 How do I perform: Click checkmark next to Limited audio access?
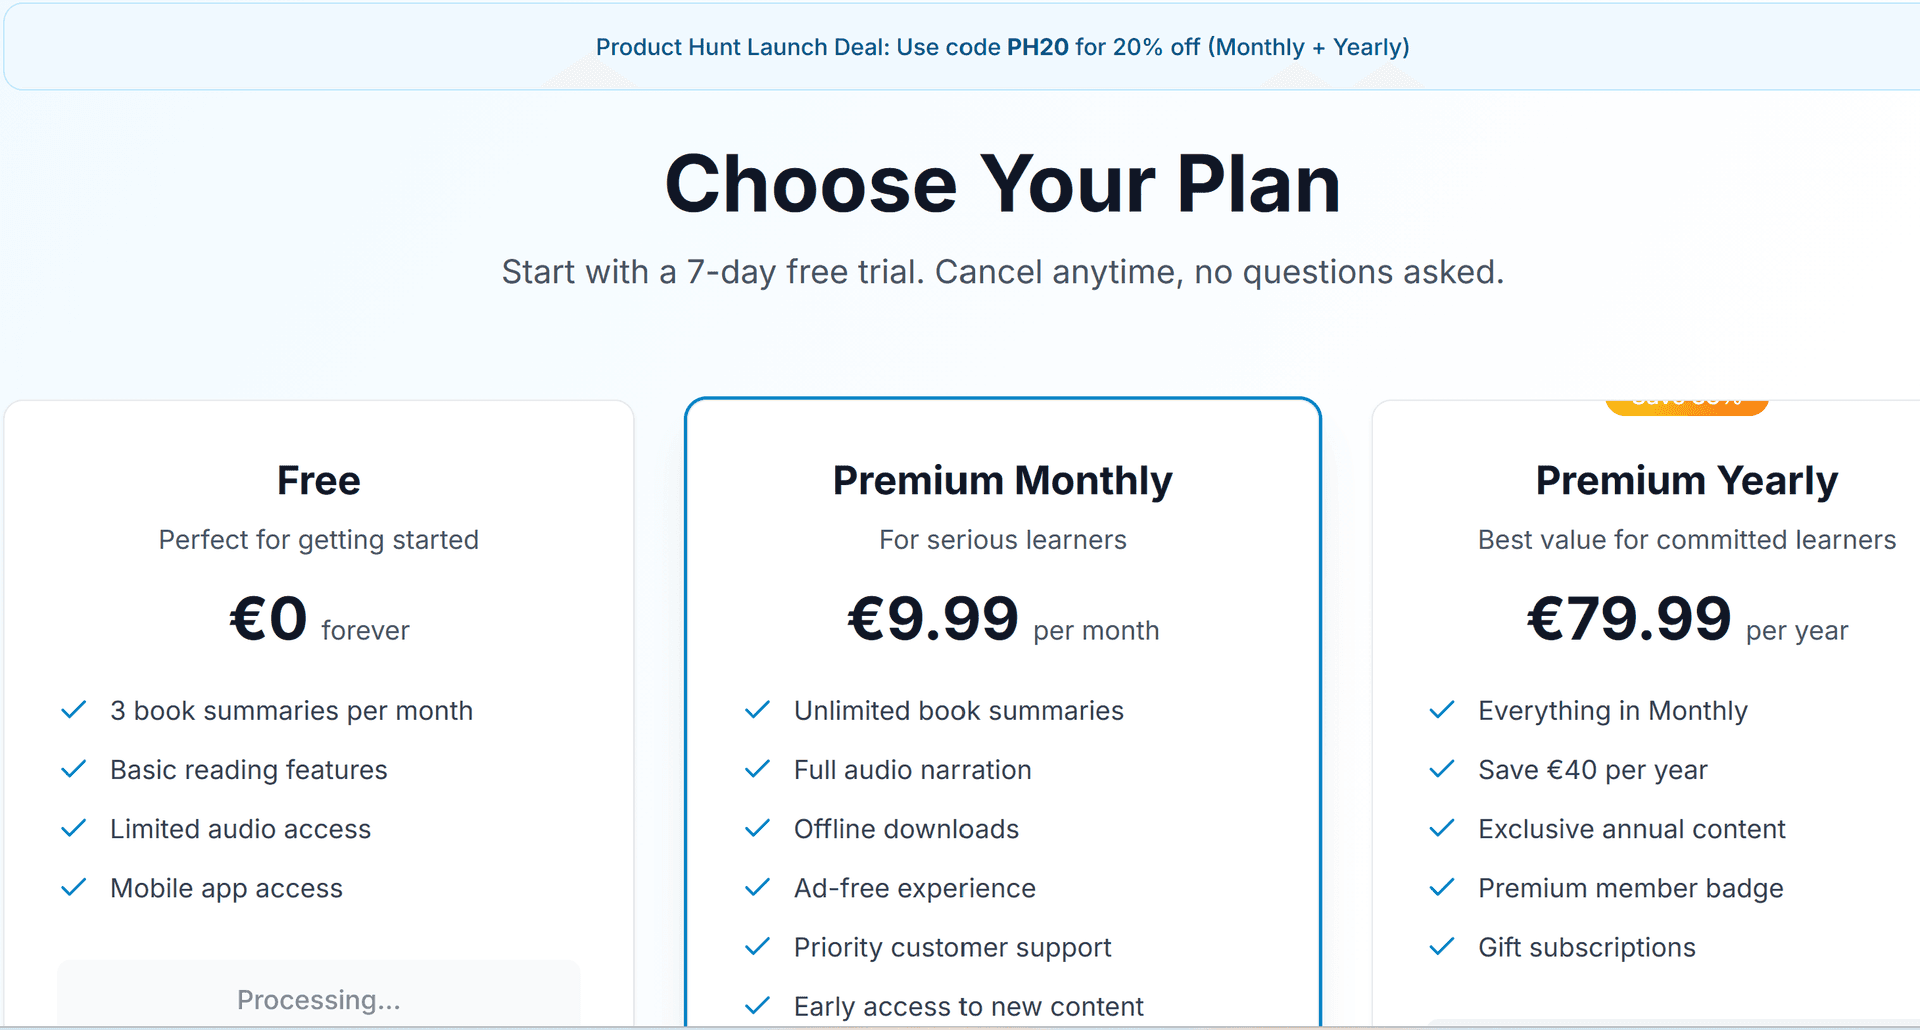point(74,828)
